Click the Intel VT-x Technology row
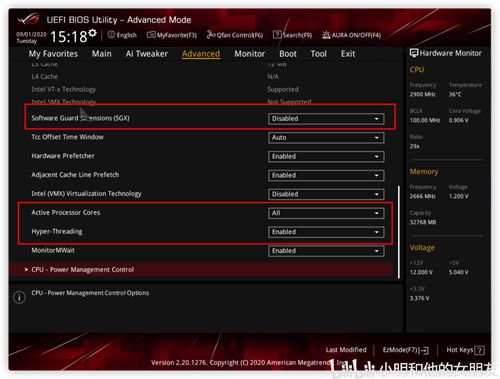The image size is (500, 379). (165, 89)
